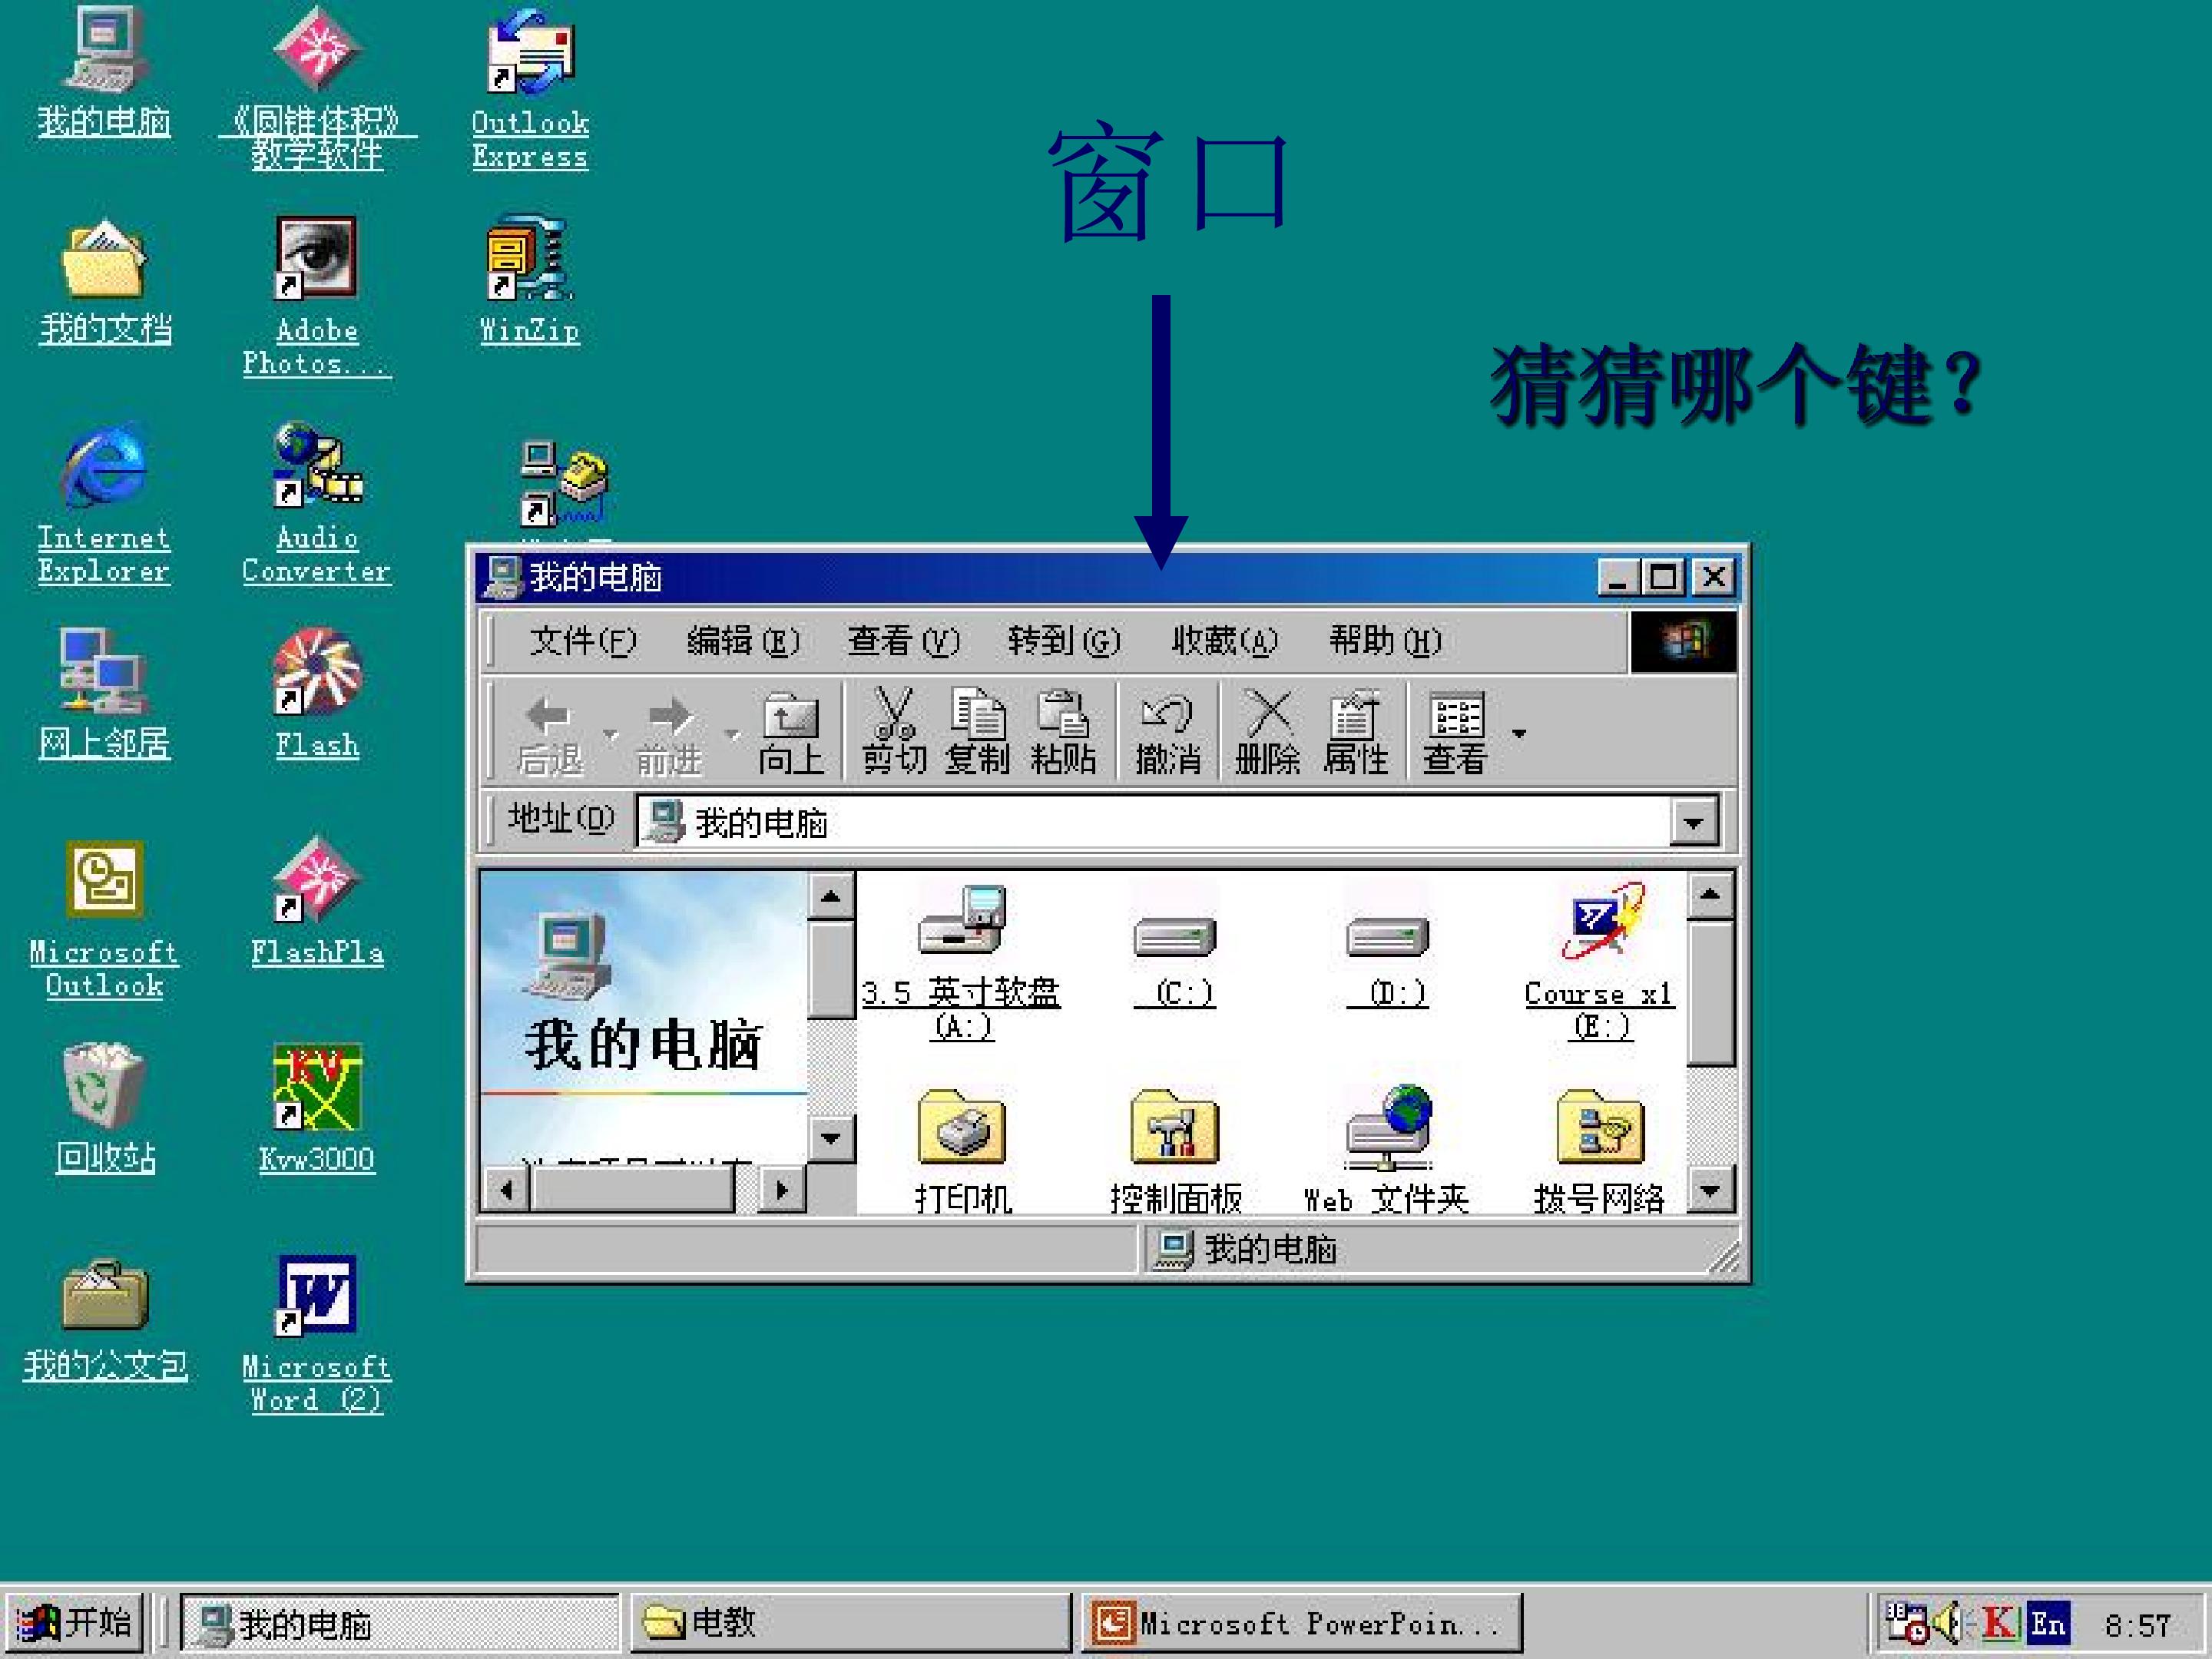Open Microsoft Outlook desktop icon
2212x1659 pixels.
[104, 920]
